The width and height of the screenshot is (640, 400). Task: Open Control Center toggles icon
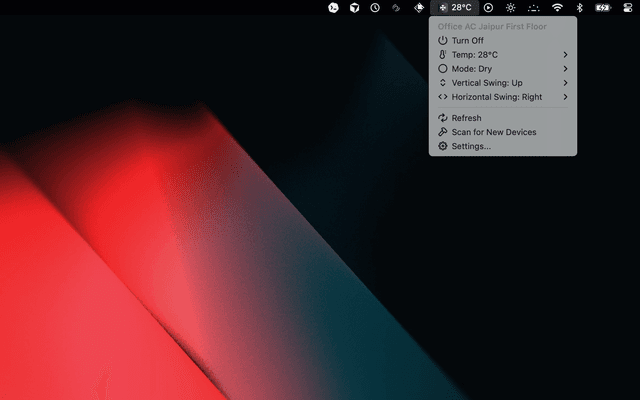point(628,7)
